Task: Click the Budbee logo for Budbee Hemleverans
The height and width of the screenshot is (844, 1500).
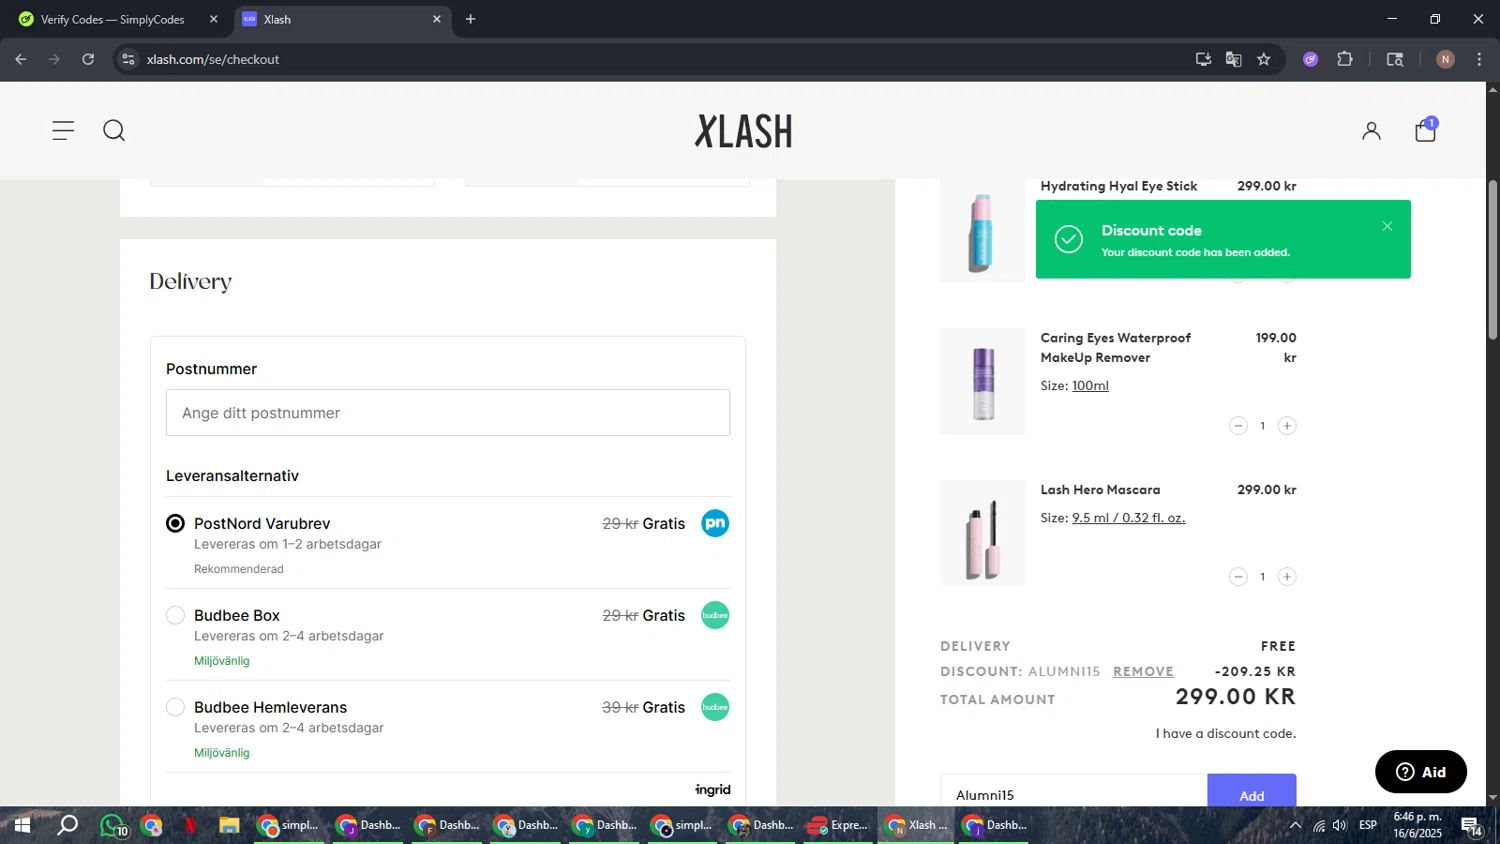Action: pos(715,707)
